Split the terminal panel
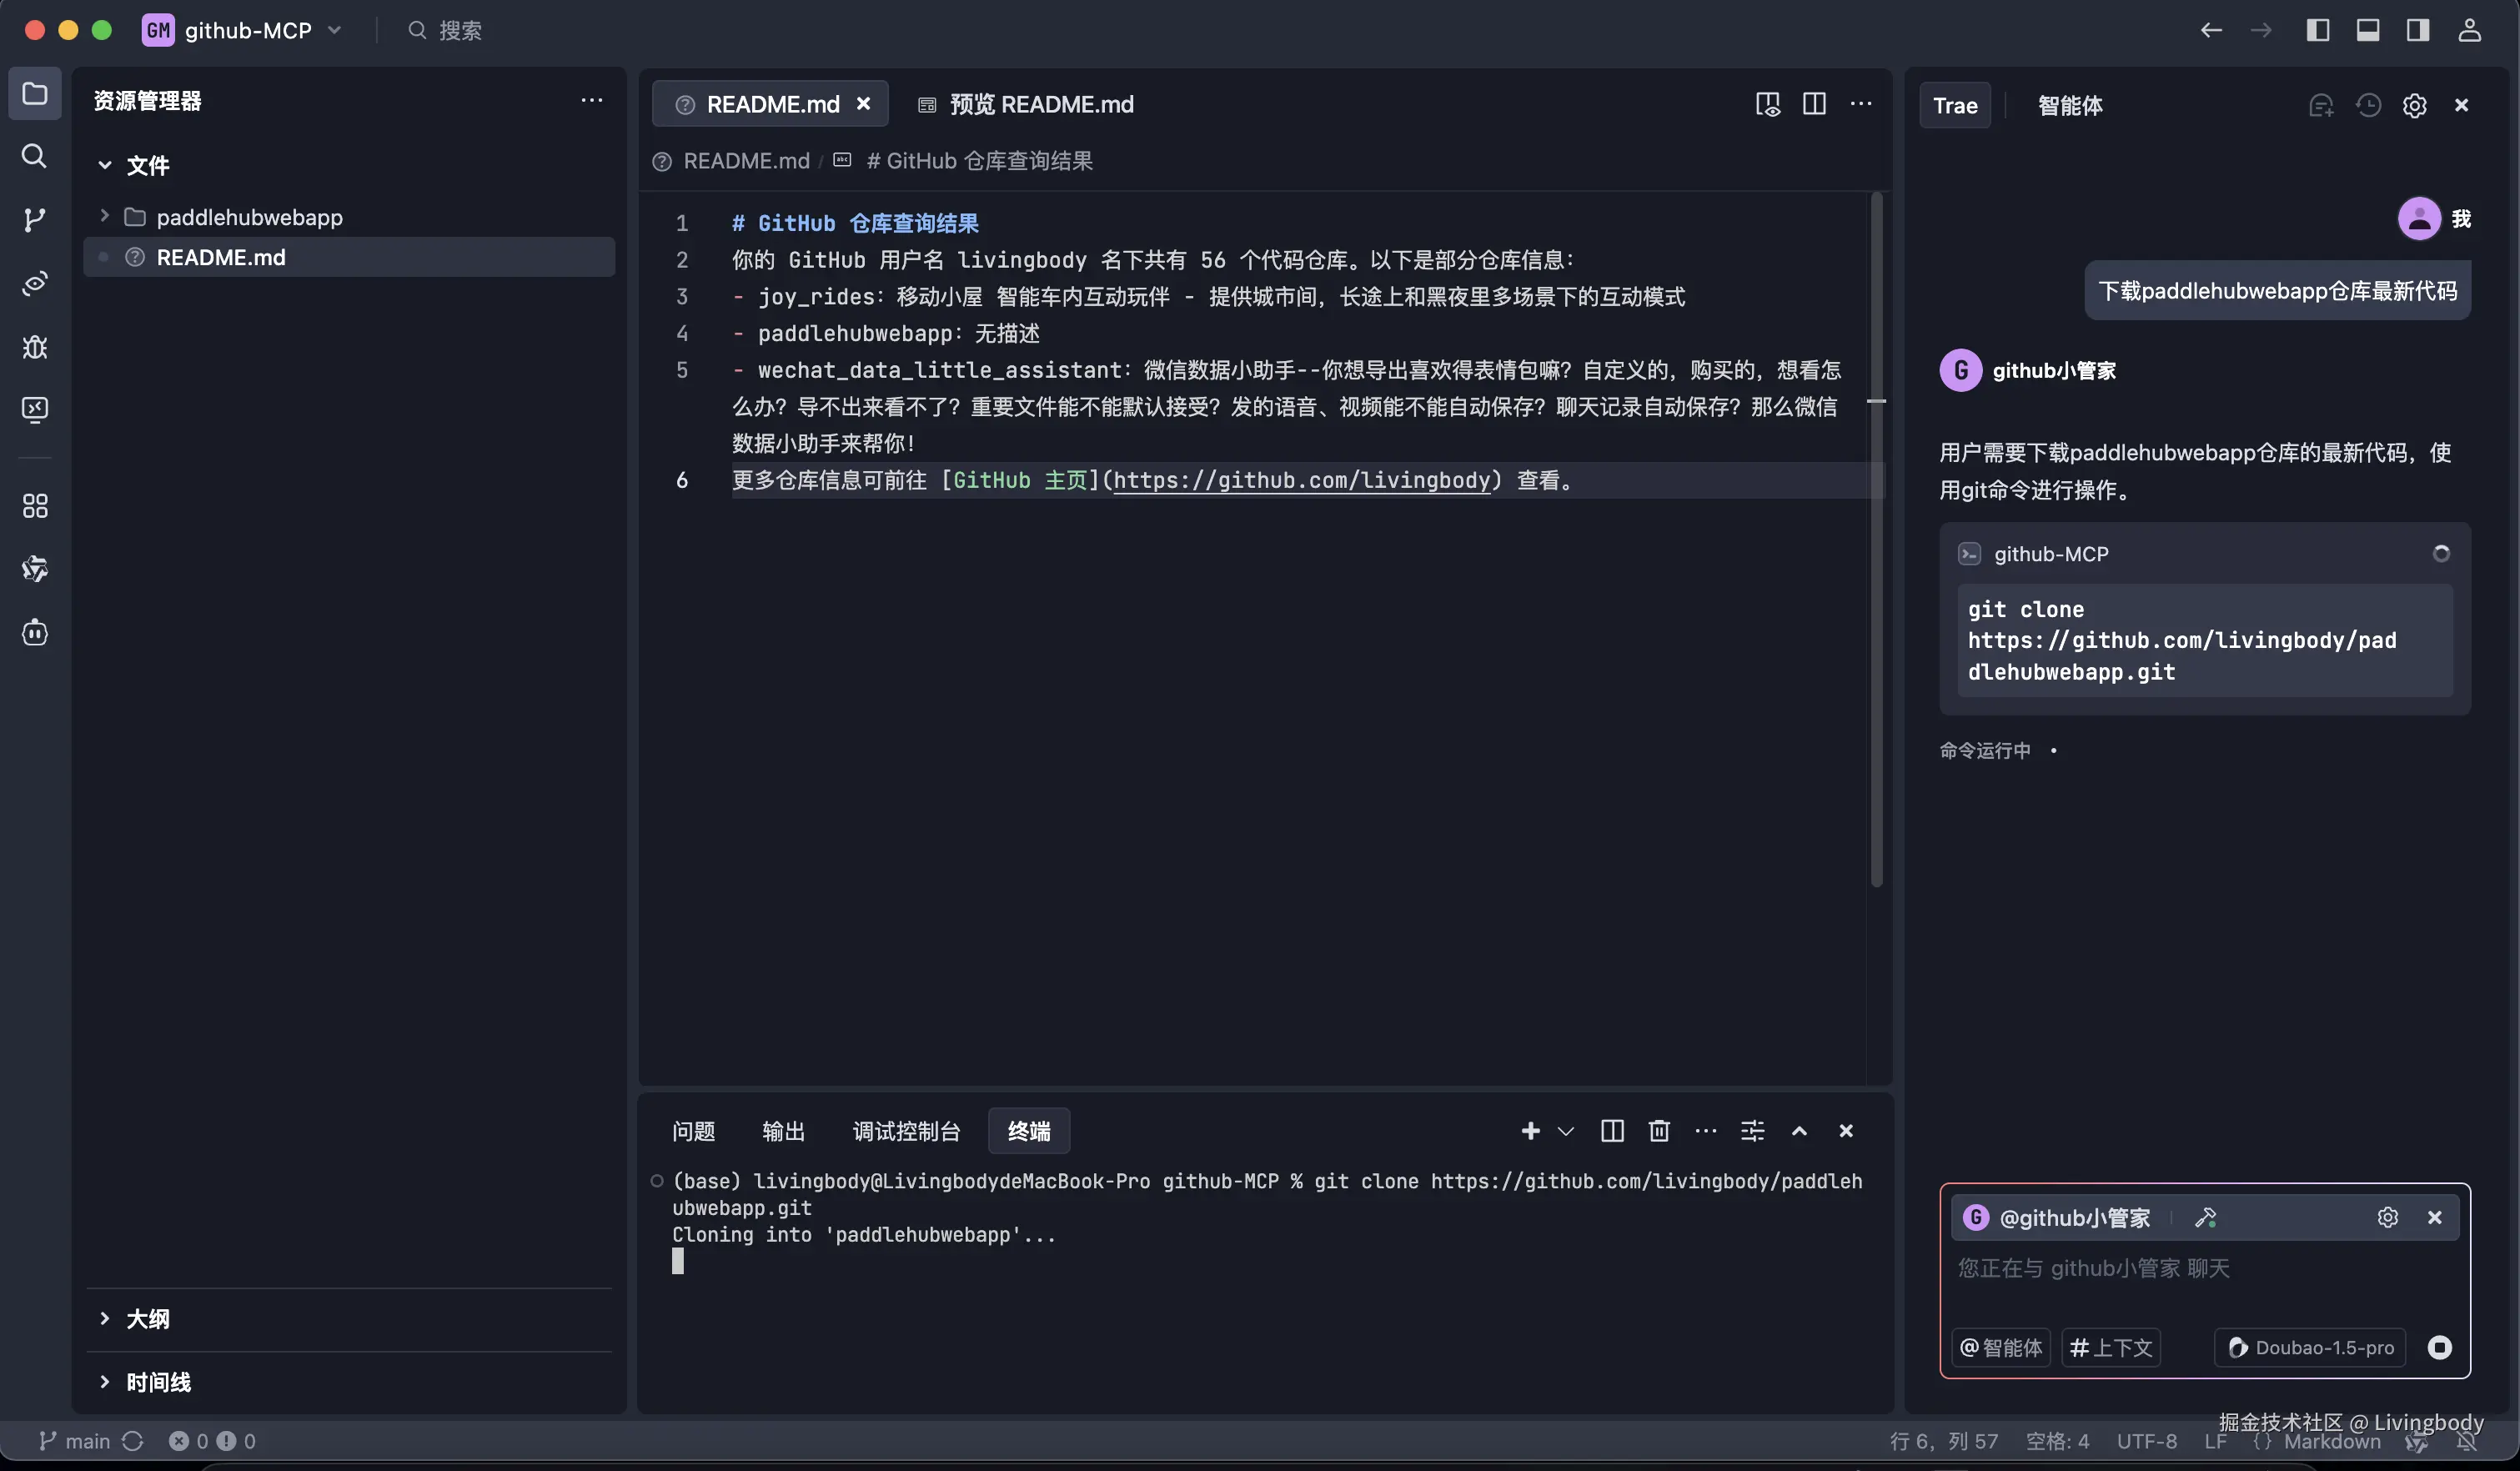The width and height of the screenshot is (2520, 1471). point(1611,1131)
